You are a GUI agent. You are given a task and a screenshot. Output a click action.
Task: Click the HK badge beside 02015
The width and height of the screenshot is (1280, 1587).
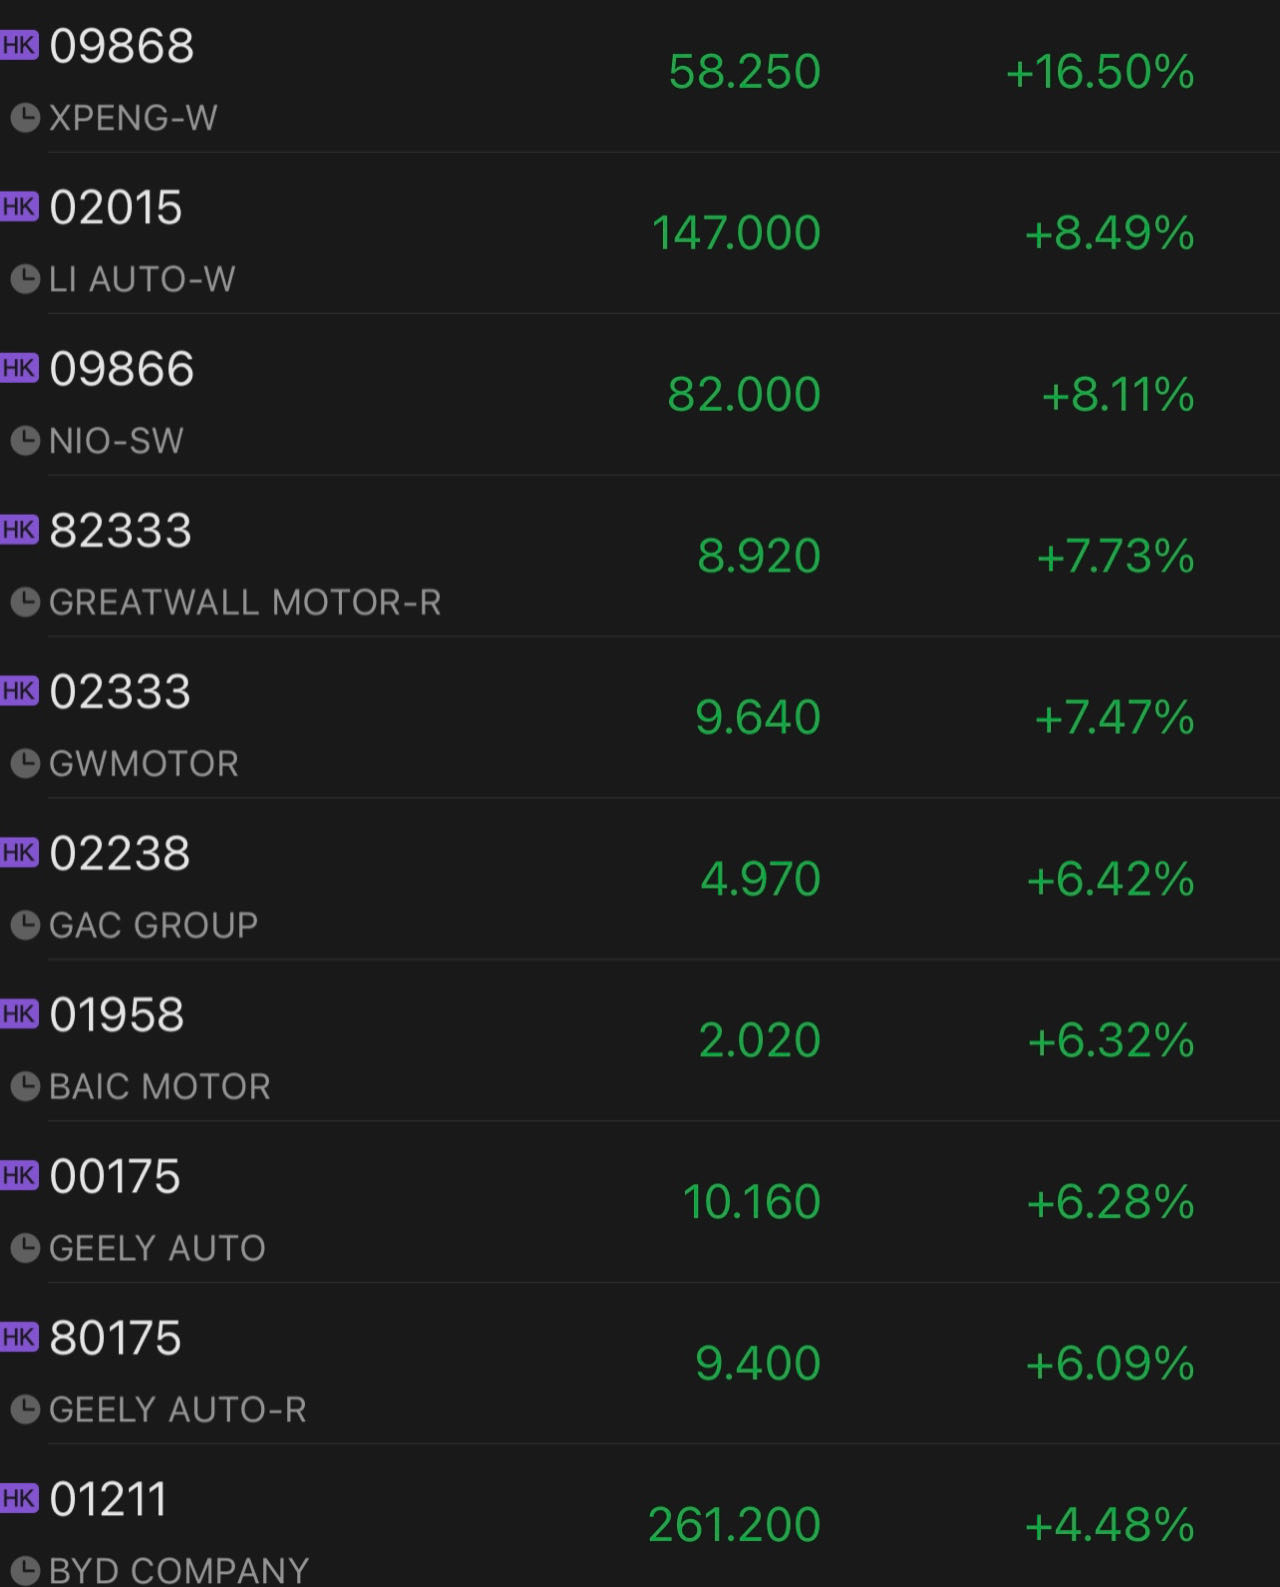point(18,206)
